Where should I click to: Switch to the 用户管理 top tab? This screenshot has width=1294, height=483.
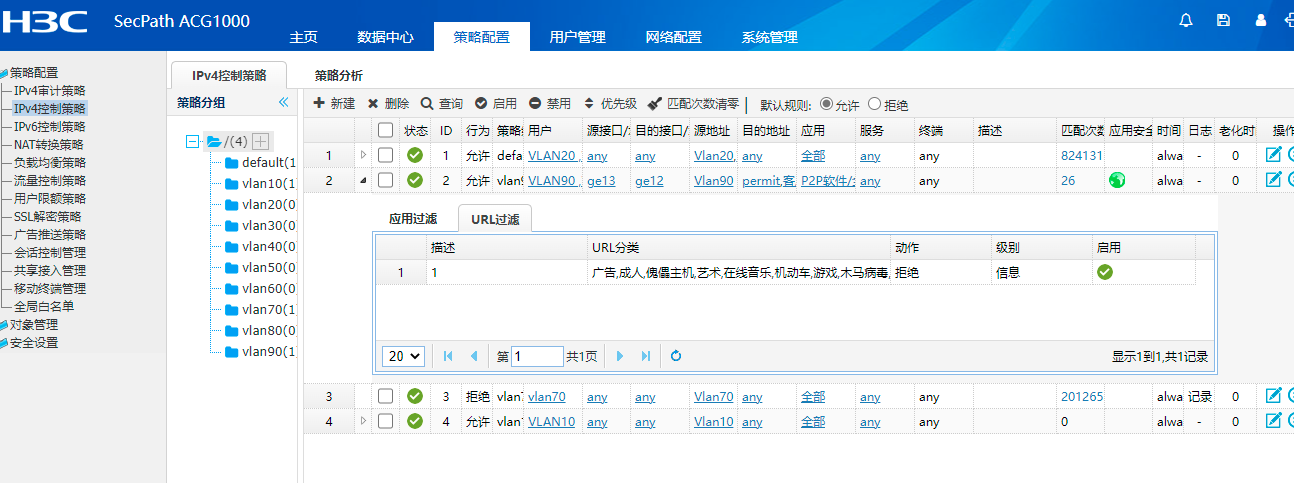click(x=577, y=37)
